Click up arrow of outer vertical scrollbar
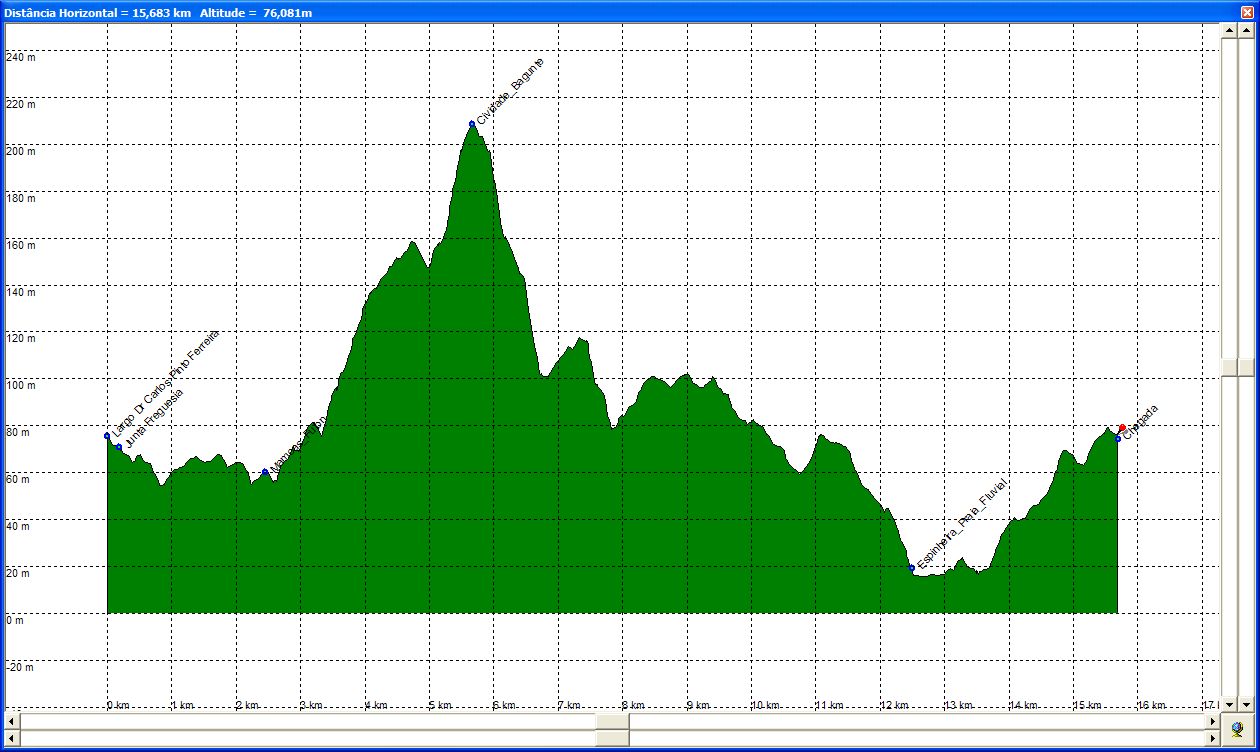Image resolution: width=1260 pixels, height=752 pixels. (x=1247, y=29)
